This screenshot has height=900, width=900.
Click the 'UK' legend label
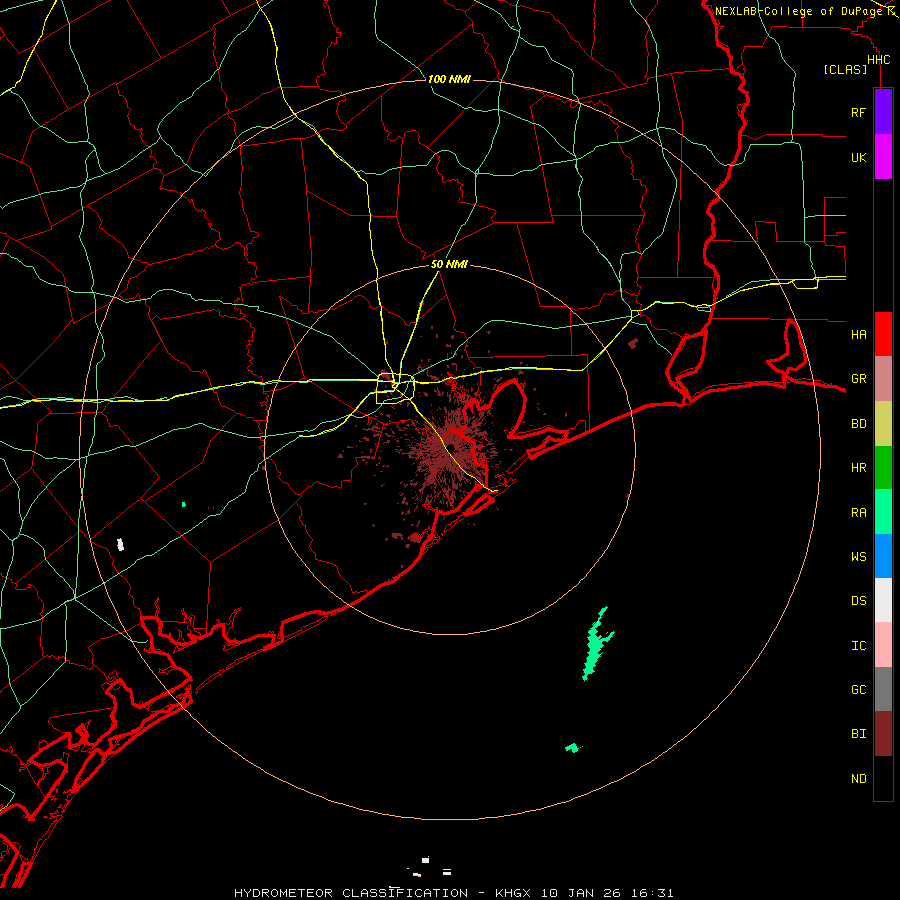(858, 157)
